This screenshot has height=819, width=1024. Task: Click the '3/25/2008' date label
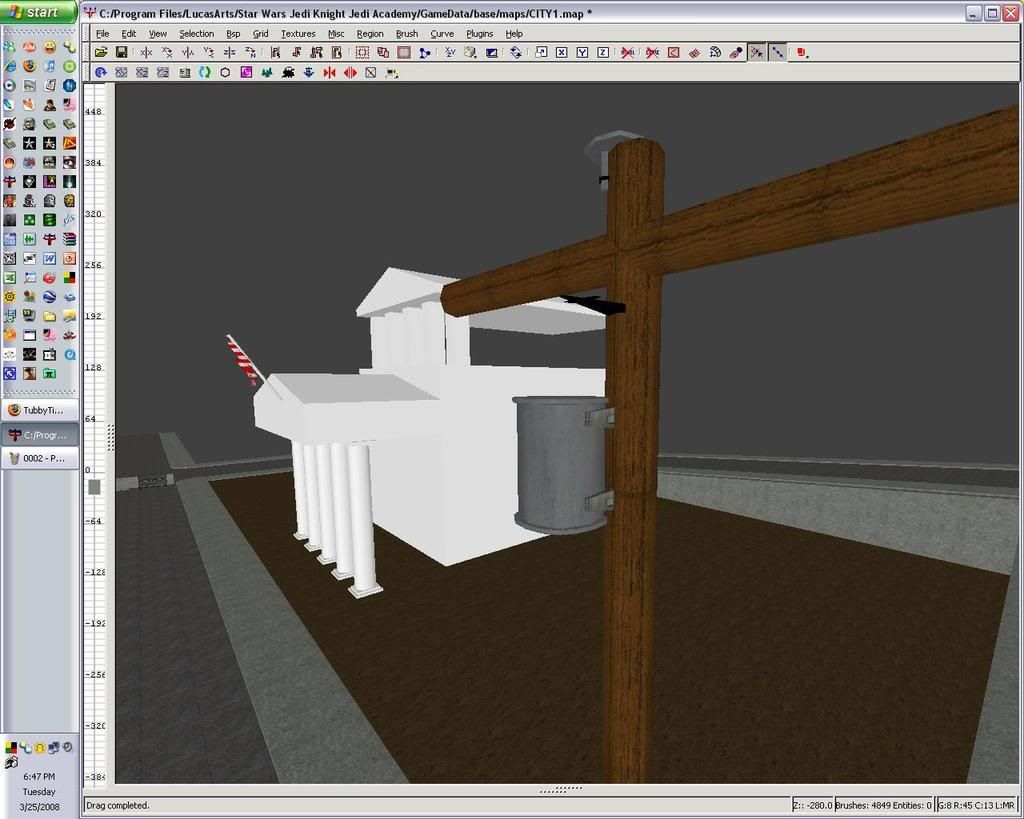coord(39,807)
